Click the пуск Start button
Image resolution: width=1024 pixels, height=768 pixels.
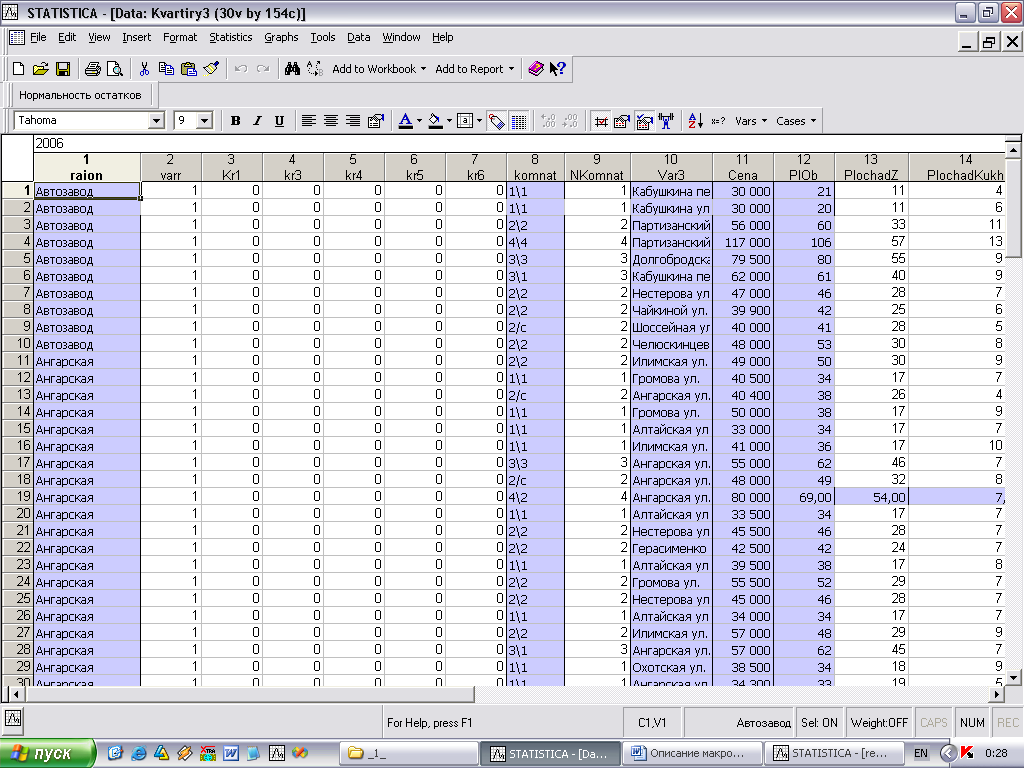[x=47, y=753]
